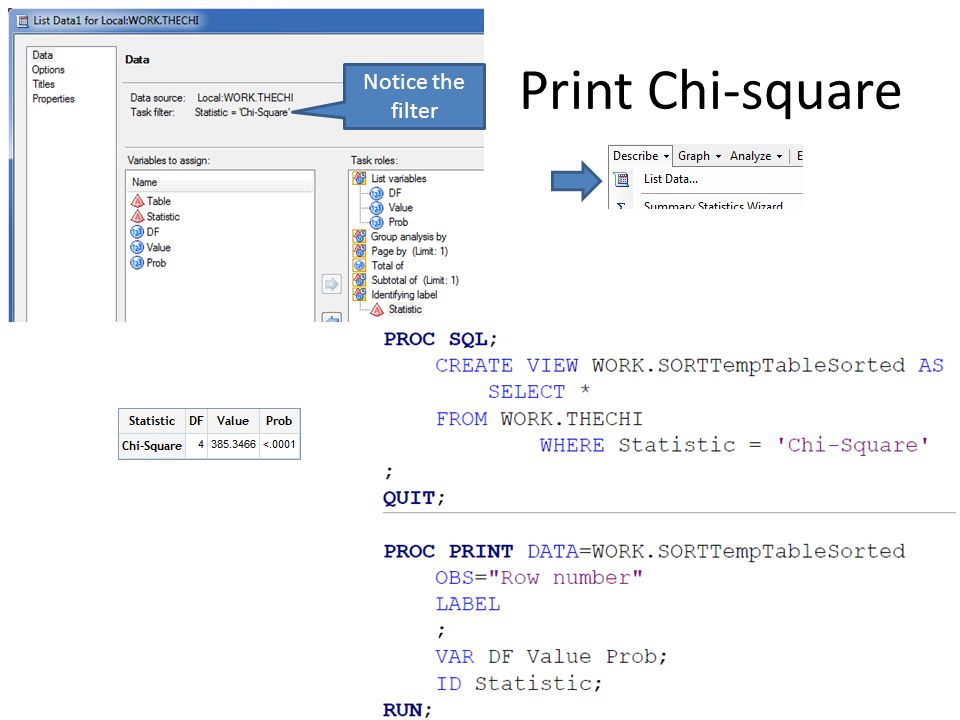The image size is (960, 720).
Task: Open the Titles section
Action: [x=43, y=84]
